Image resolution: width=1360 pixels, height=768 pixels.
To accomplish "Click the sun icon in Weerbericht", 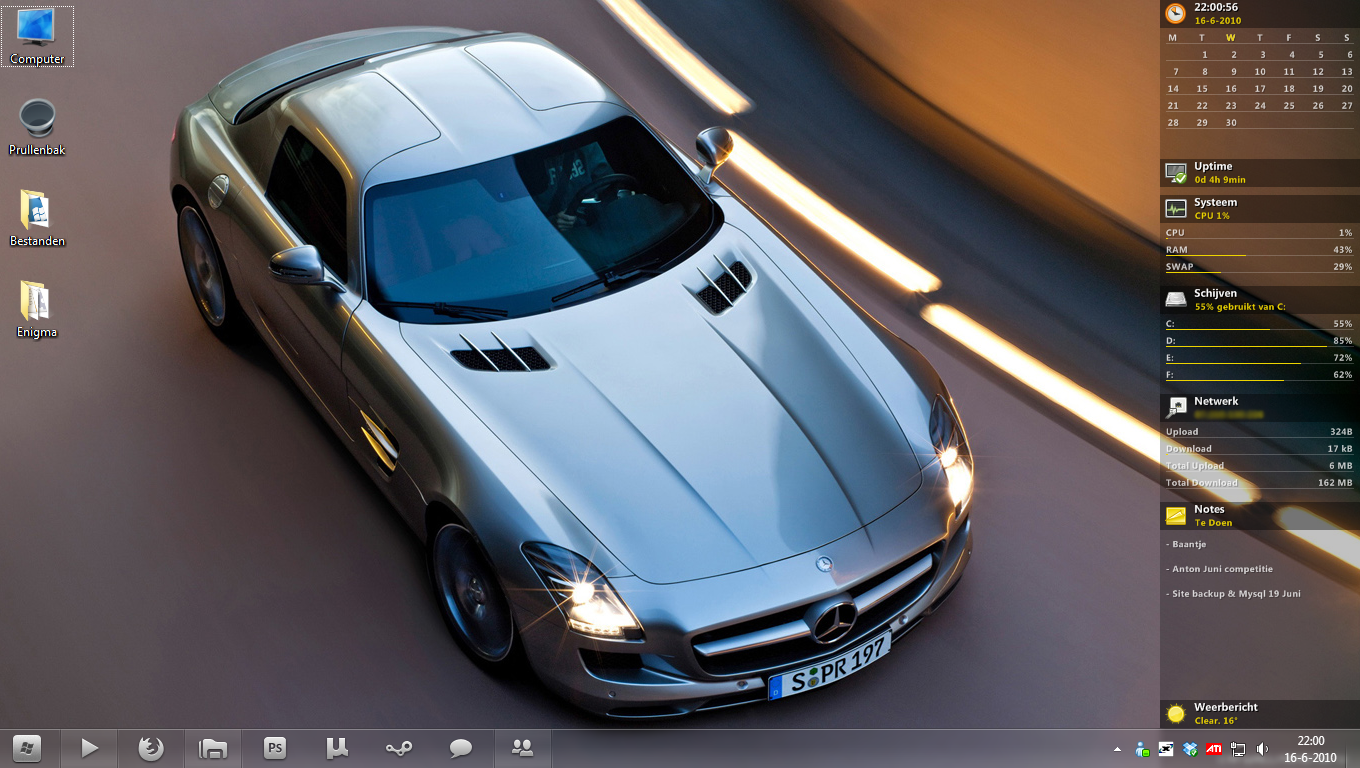I will point(1176,714).
